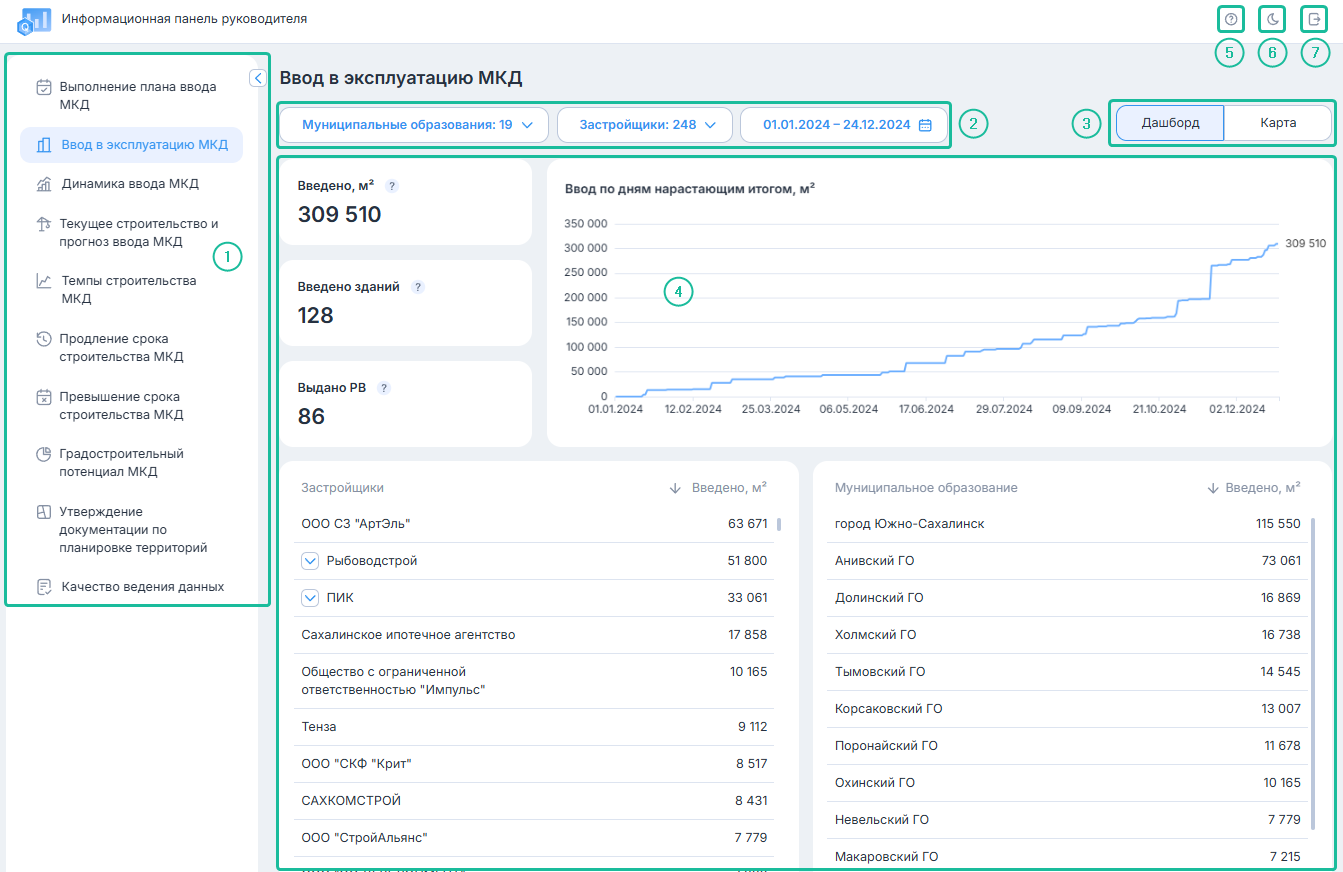Image resolution: width=1343 pixels, height=872 pixels.
Task: Open the help icon in header
Action: click(x=1231, y=19)
